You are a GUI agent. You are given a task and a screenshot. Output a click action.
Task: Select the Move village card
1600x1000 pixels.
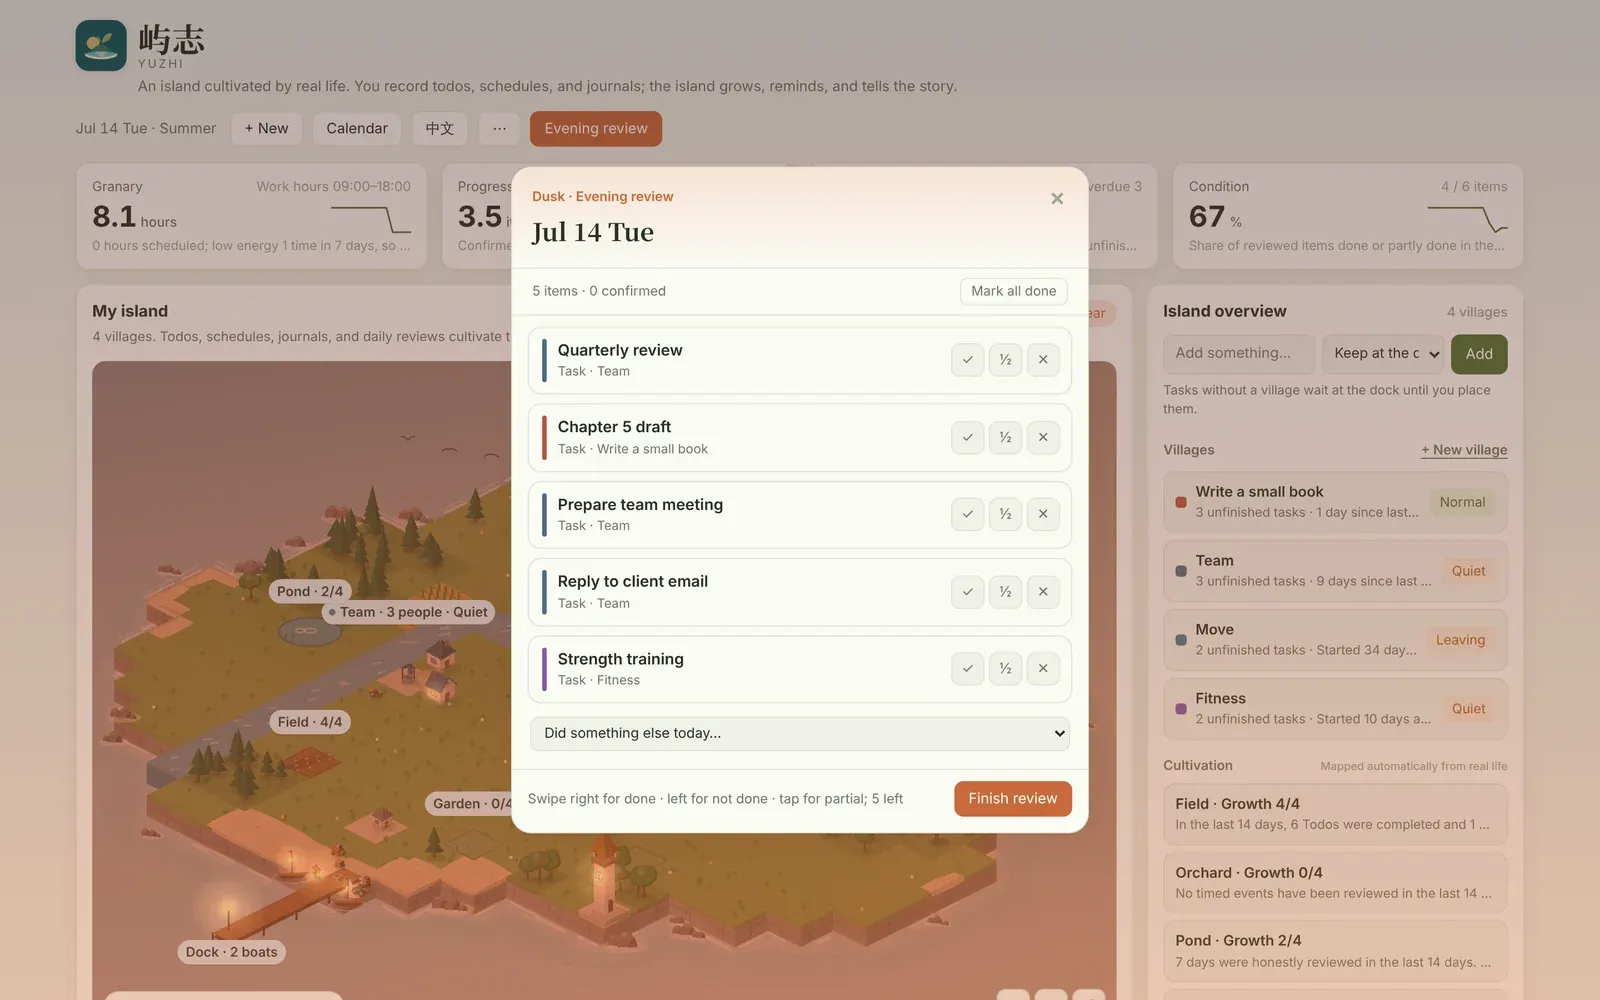1335,640
